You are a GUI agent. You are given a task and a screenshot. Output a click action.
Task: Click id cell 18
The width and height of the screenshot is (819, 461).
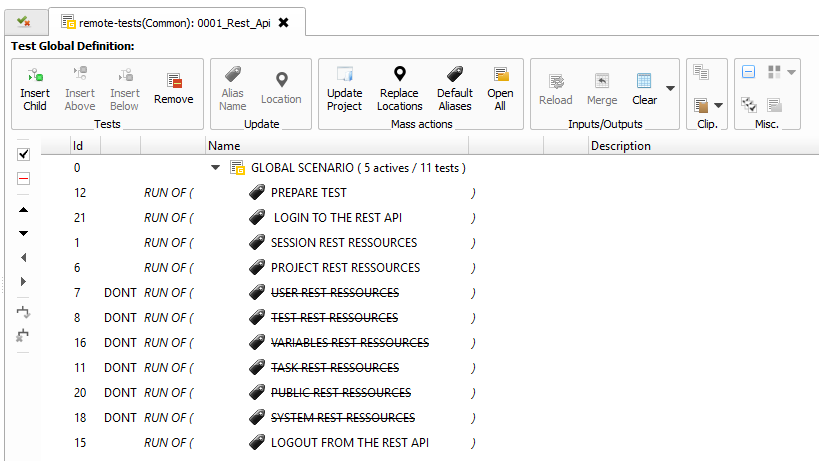coord(80,418)
